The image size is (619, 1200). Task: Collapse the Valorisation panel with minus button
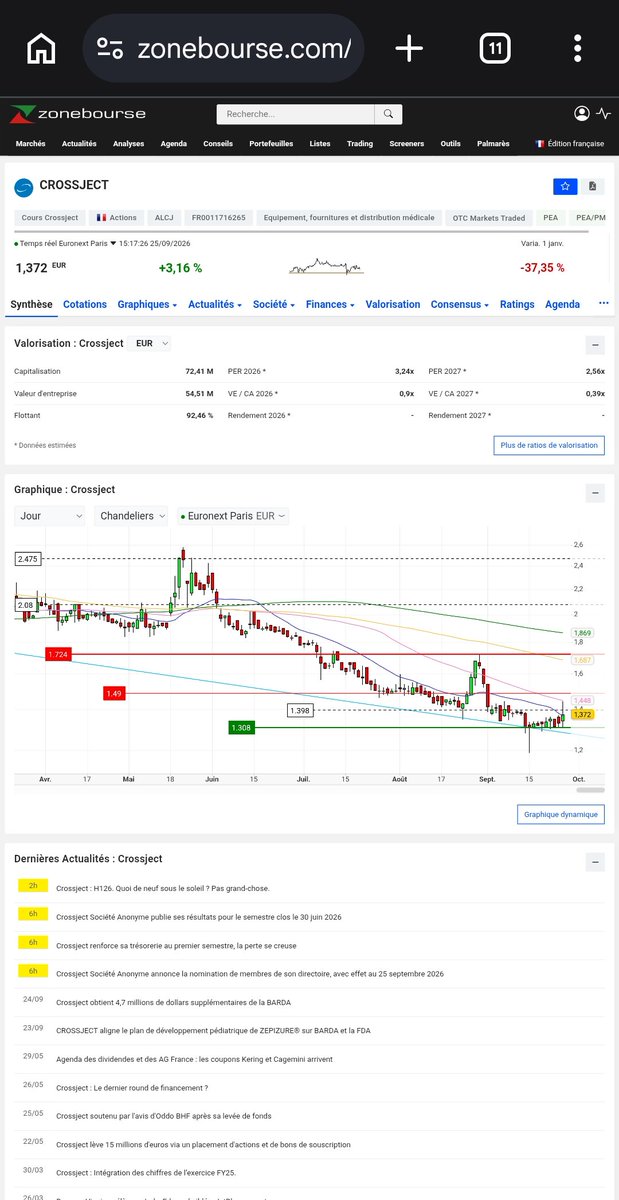[595, 344]
